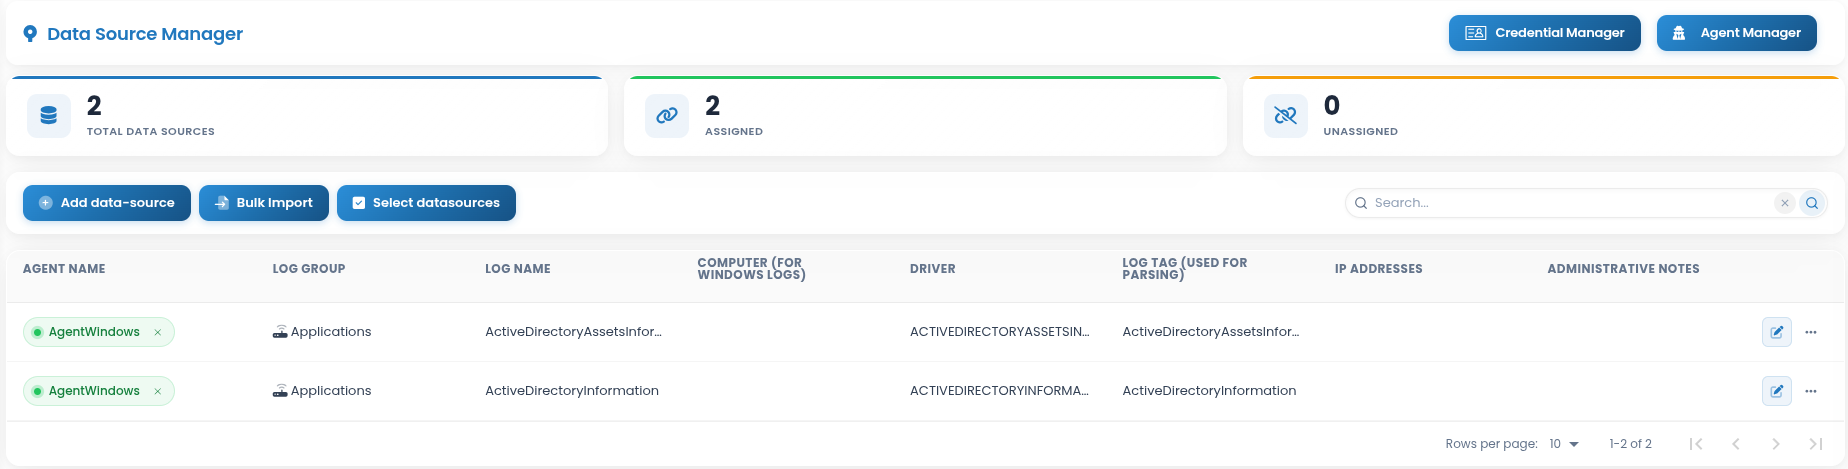Viewport: 1848px width, 469px height.
Task: Click the unassigned broken-link icon
Action: (x=1286, y=116)
